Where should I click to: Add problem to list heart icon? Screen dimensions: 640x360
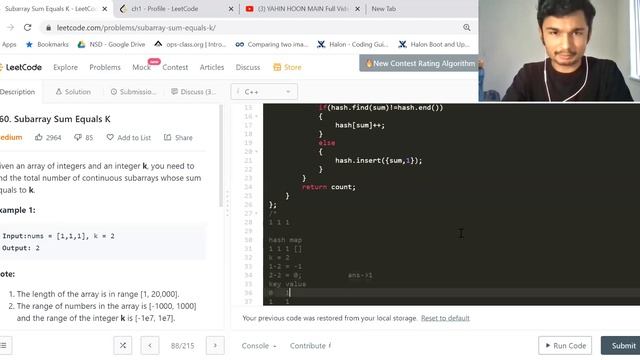click(129, 138)
